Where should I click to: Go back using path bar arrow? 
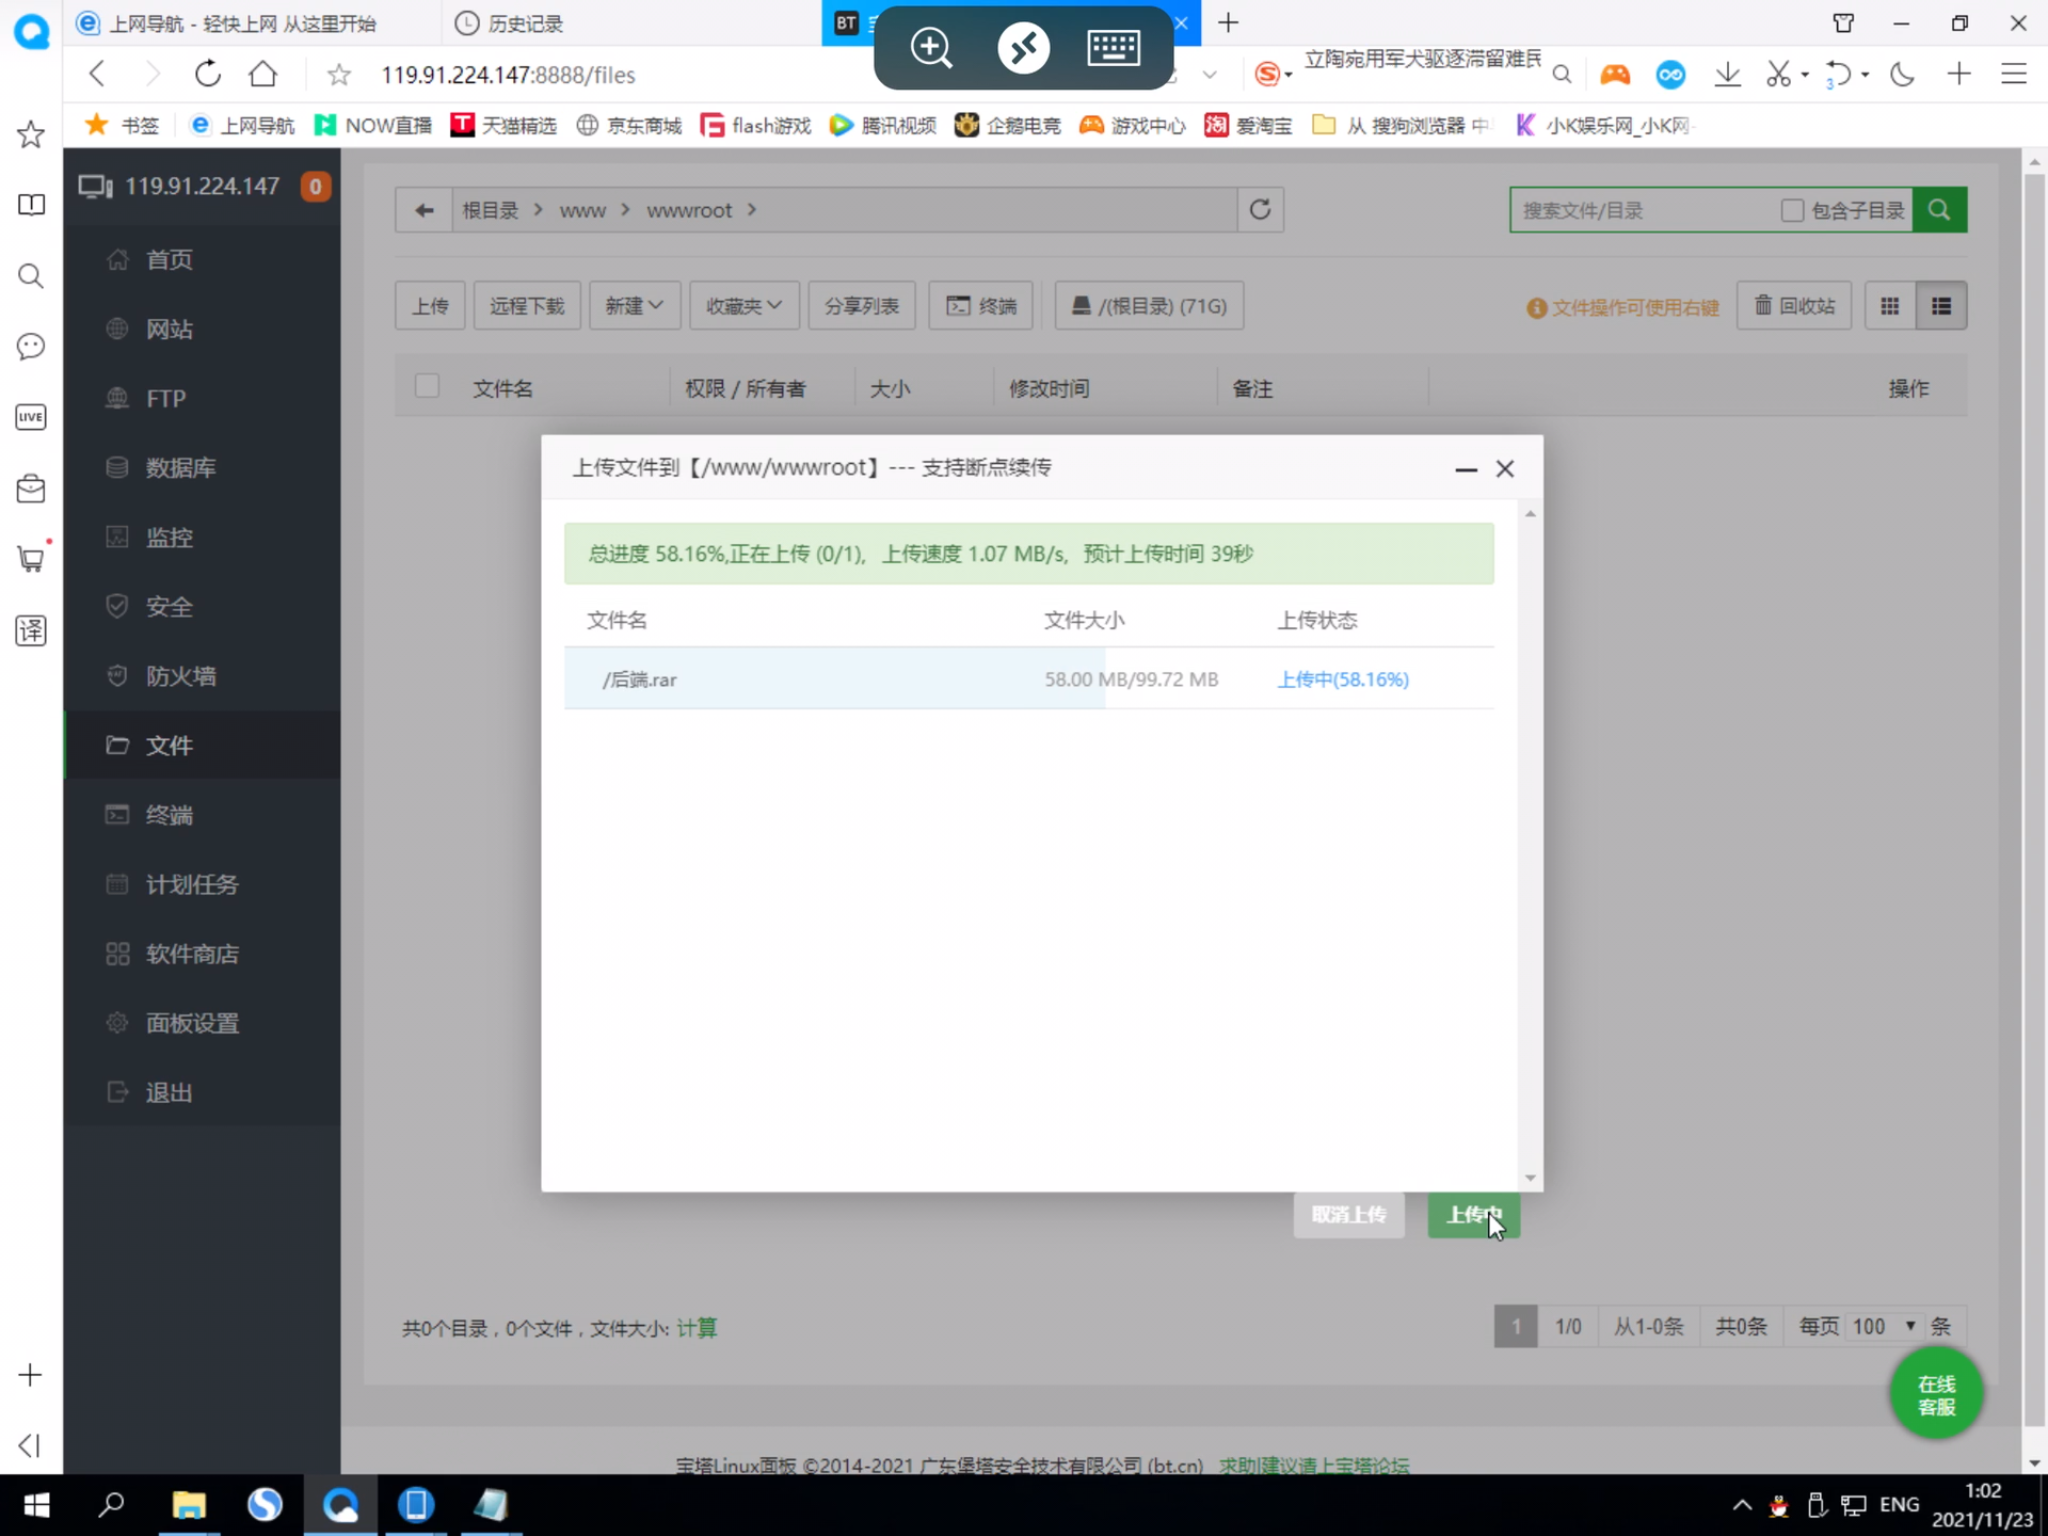tap(424, 210)
